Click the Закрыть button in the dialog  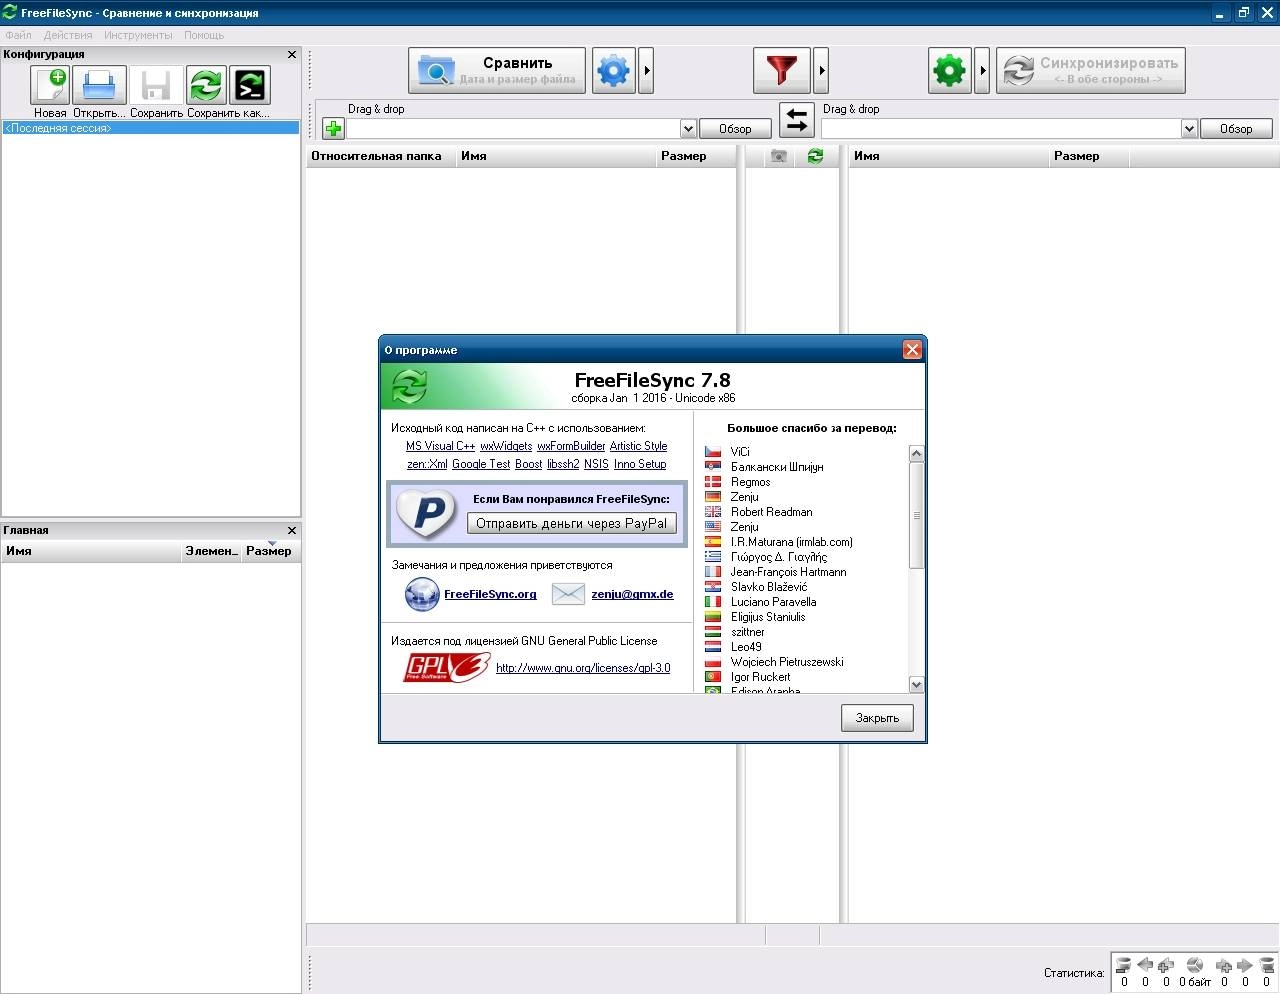(x=877, y=718)
